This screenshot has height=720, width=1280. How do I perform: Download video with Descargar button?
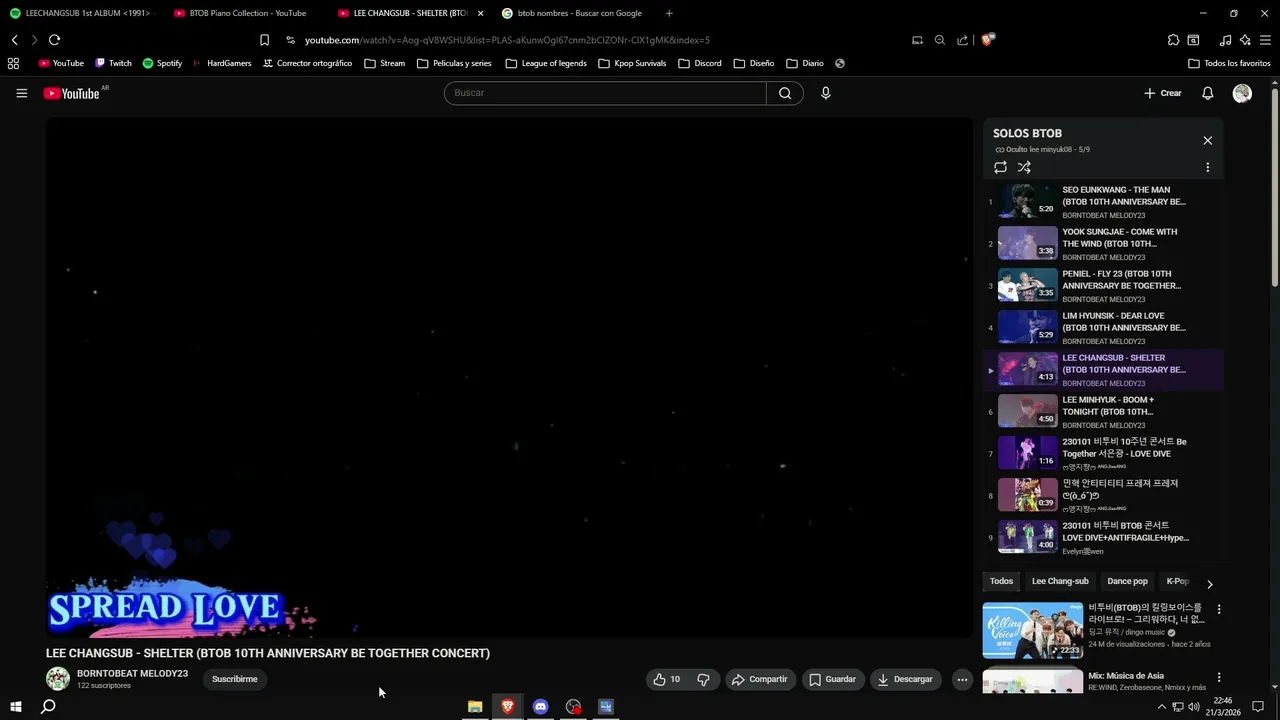(906, 679)
